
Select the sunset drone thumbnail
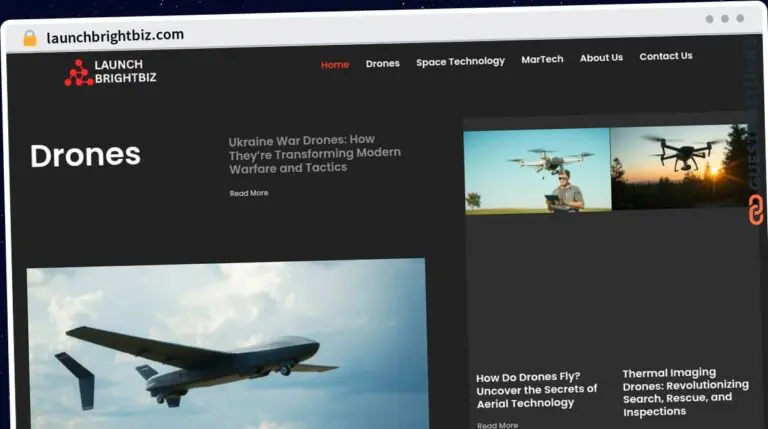tap(678, 166)
